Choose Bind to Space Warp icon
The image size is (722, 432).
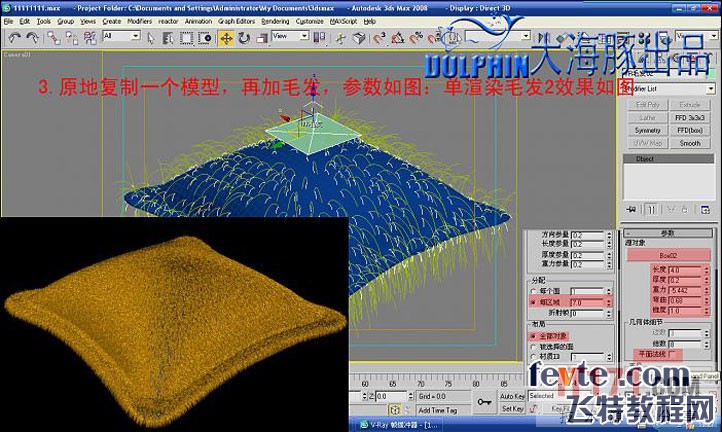point(90,38)
